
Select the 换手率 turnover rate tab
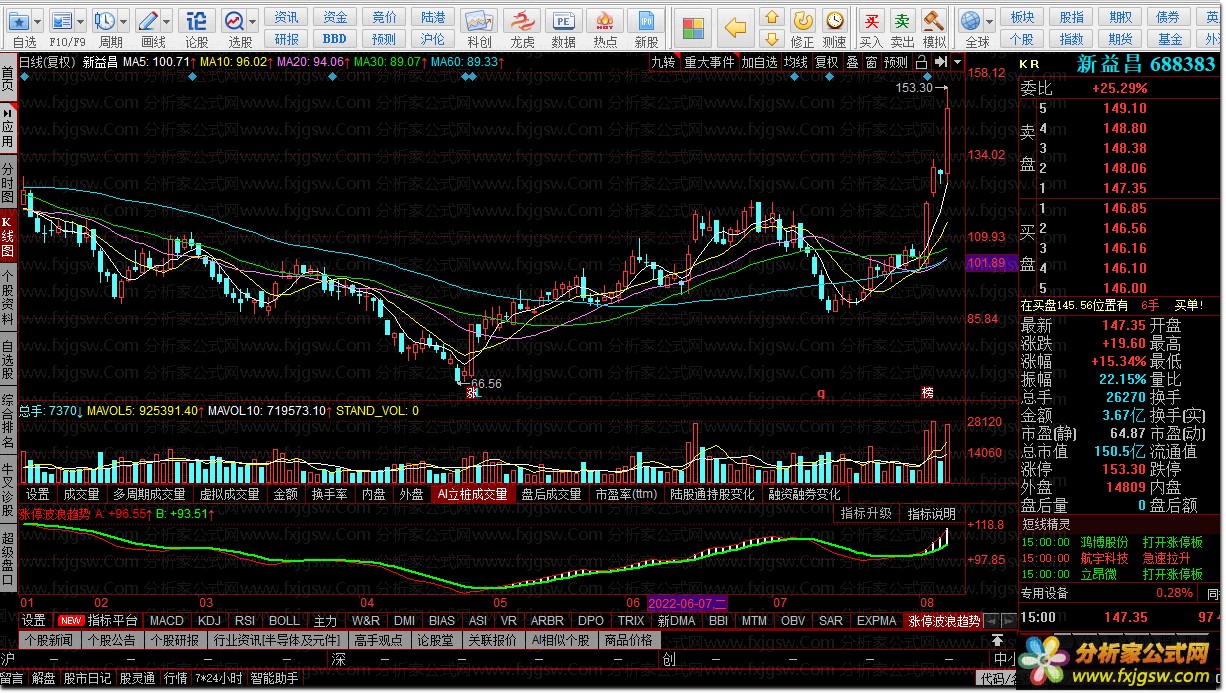pyautogui.click(x=329, y=494)
